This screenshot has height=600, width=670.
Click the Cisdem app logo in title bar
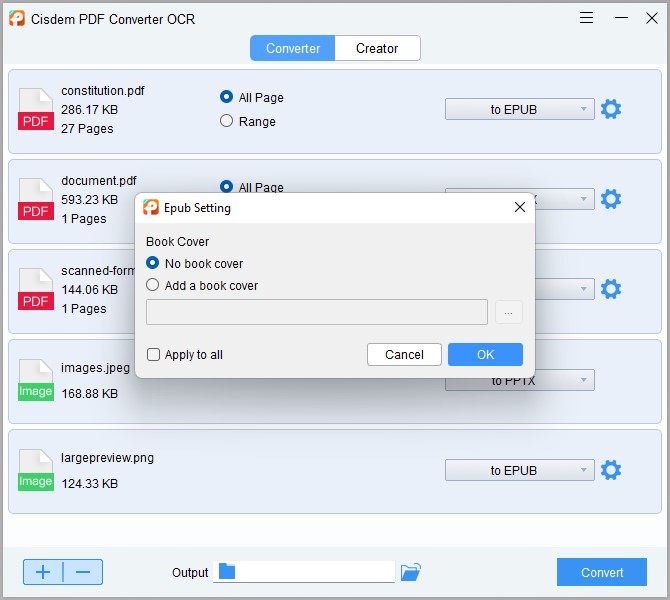(x=17, y=18)
